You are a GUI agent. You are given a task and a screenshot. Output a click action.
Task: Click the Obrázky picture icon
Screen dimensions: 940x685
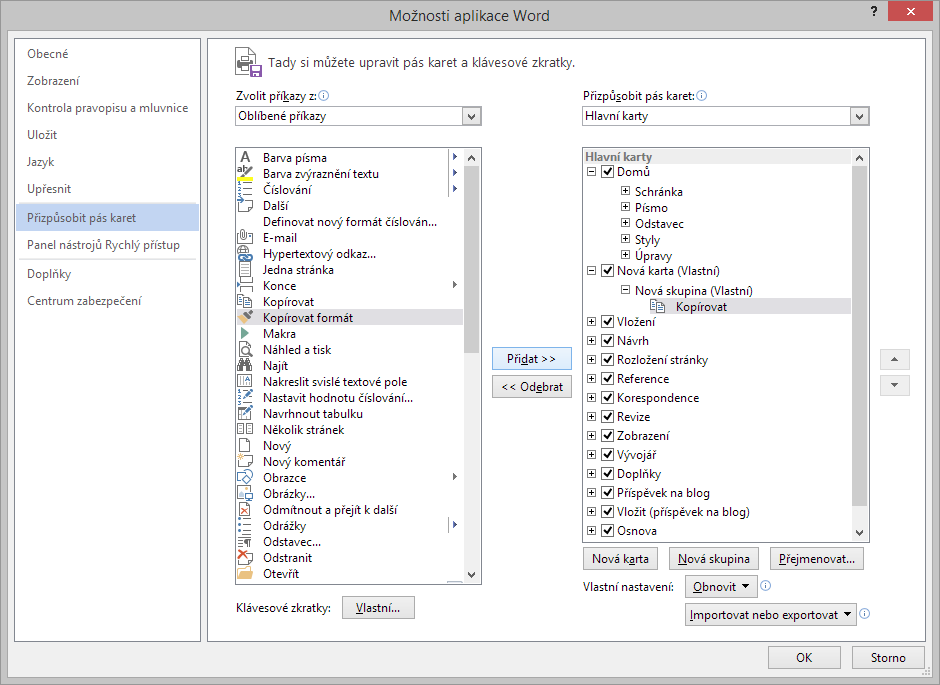245,493
